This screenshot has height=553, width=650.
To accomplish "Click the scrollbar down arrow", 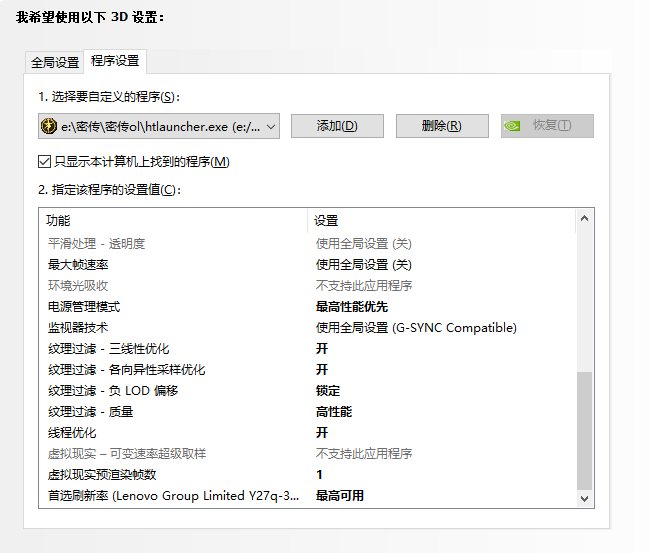I will point(585,499).
